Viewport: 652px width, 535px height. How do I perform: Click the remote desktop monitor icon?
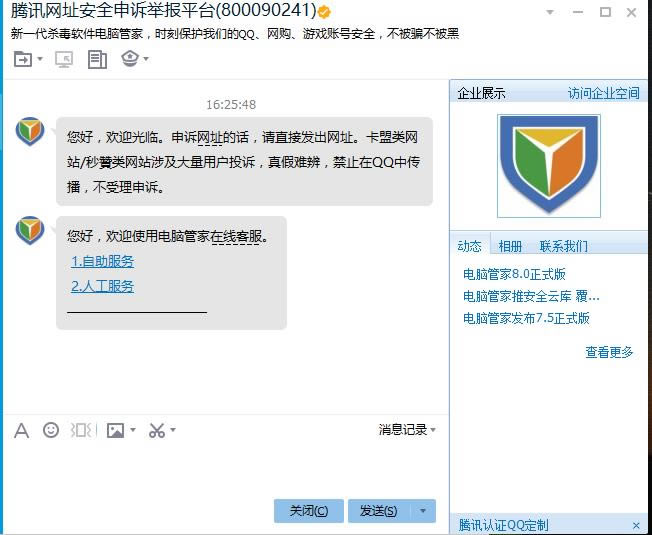(63, 59)
